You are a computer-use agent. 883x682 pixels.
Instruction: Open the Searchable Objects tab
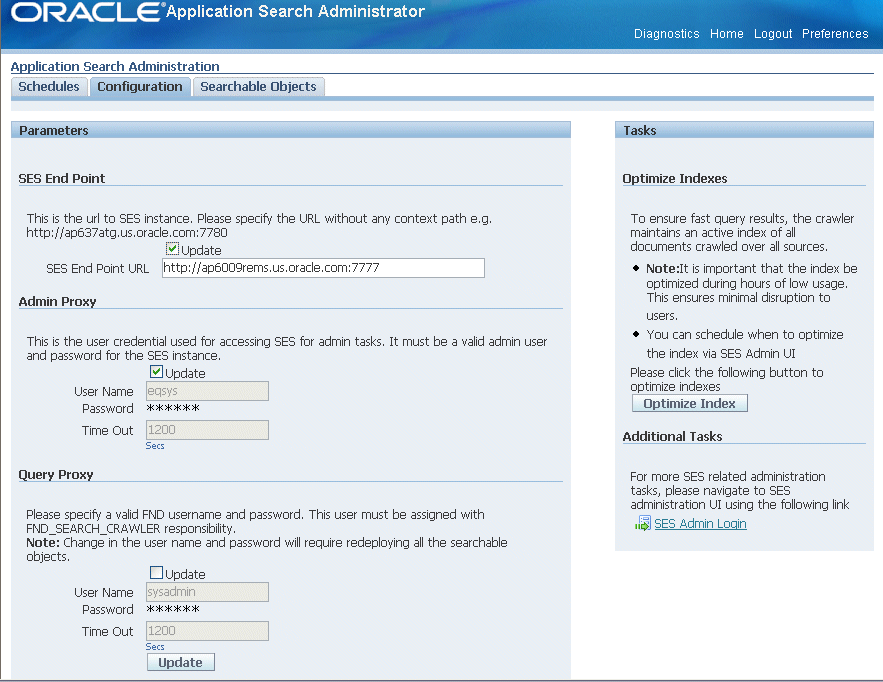(x=258, y=87)
